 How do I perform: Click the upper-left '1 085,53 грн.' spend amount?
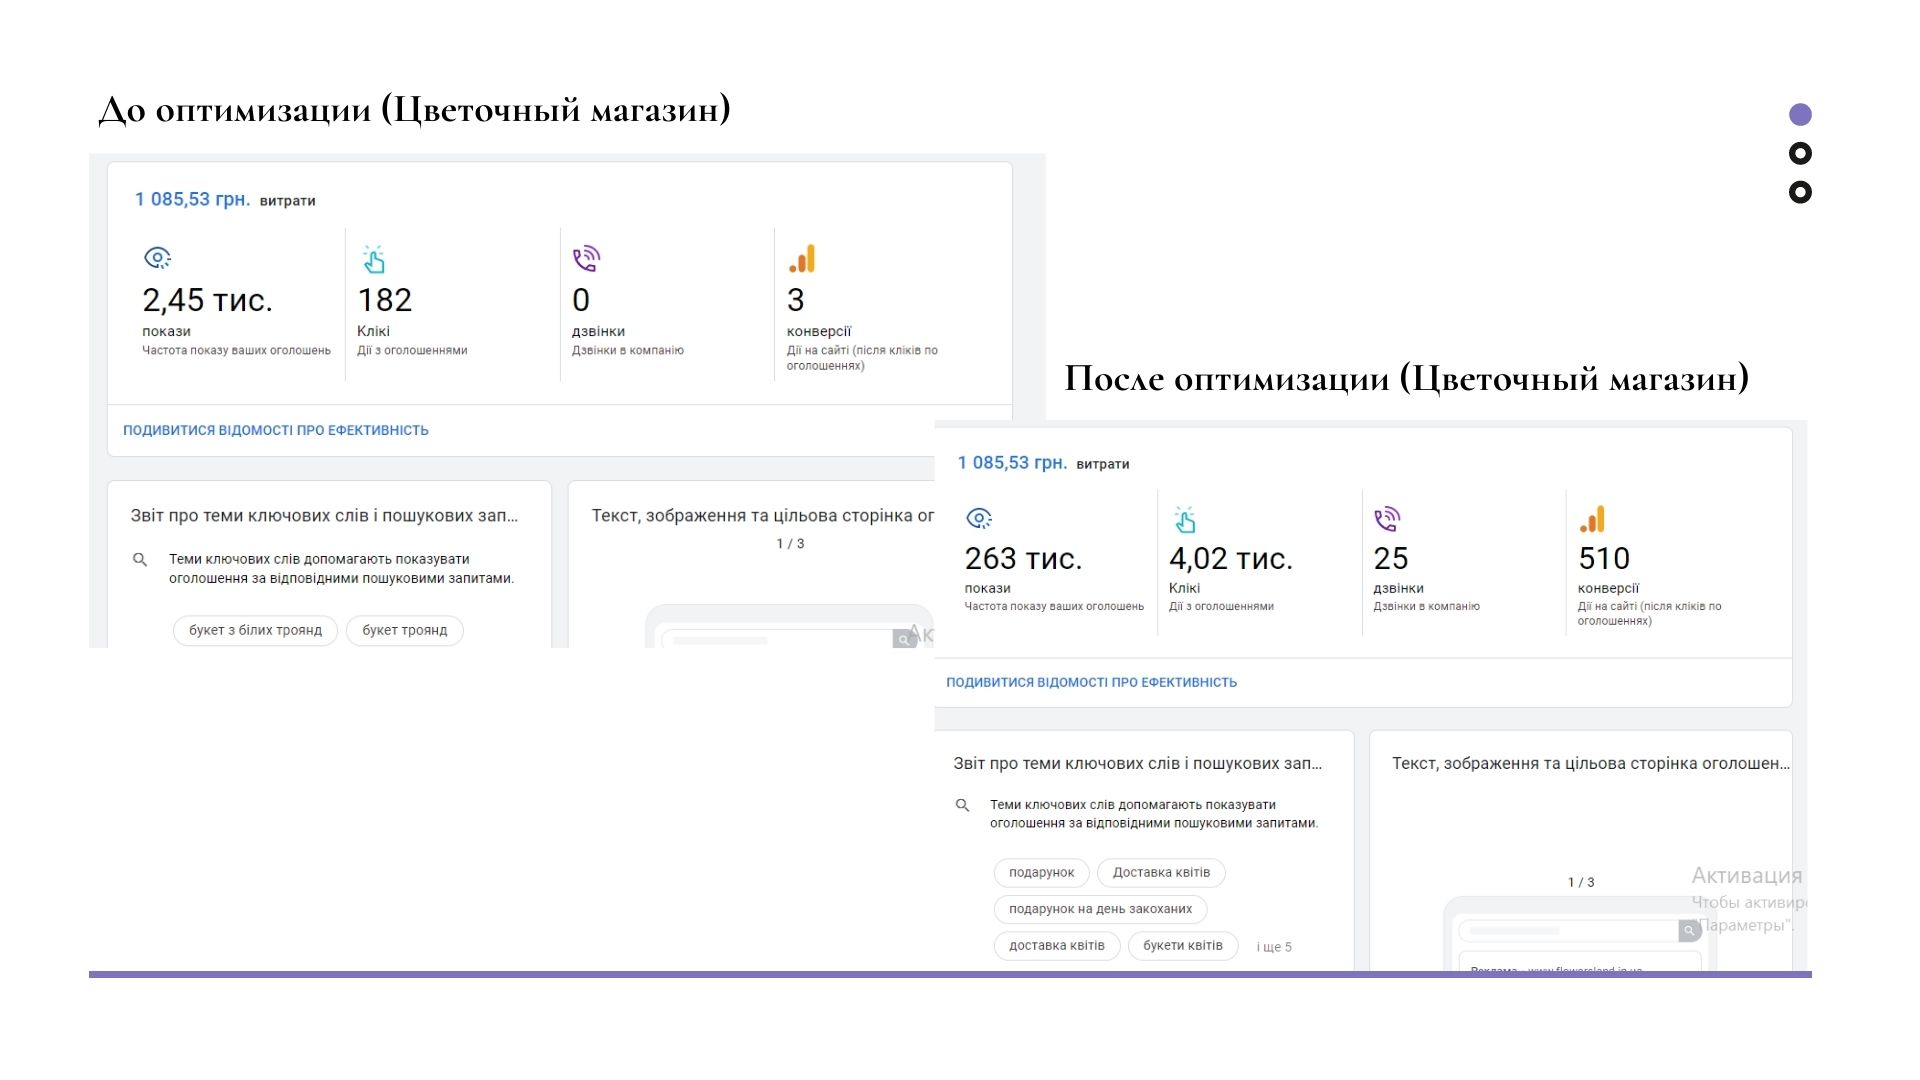tap(192, 199)
